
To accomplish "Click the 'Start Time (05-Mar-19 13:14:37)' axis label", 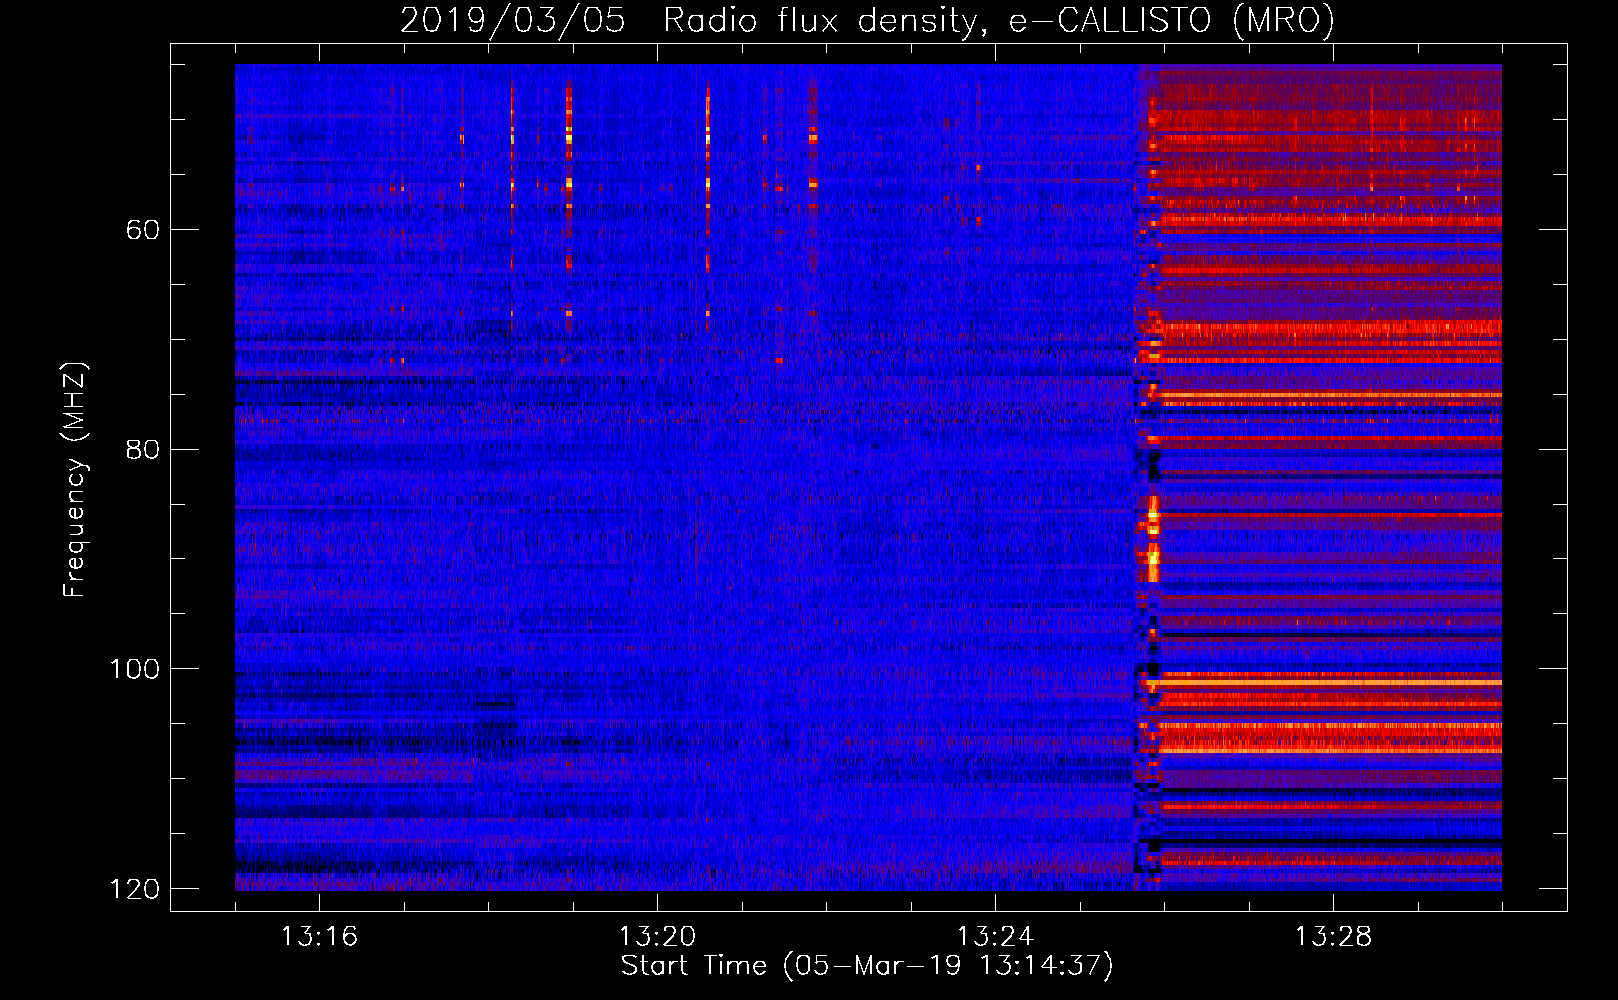I will pyautogui.click(x=867, y=966).
